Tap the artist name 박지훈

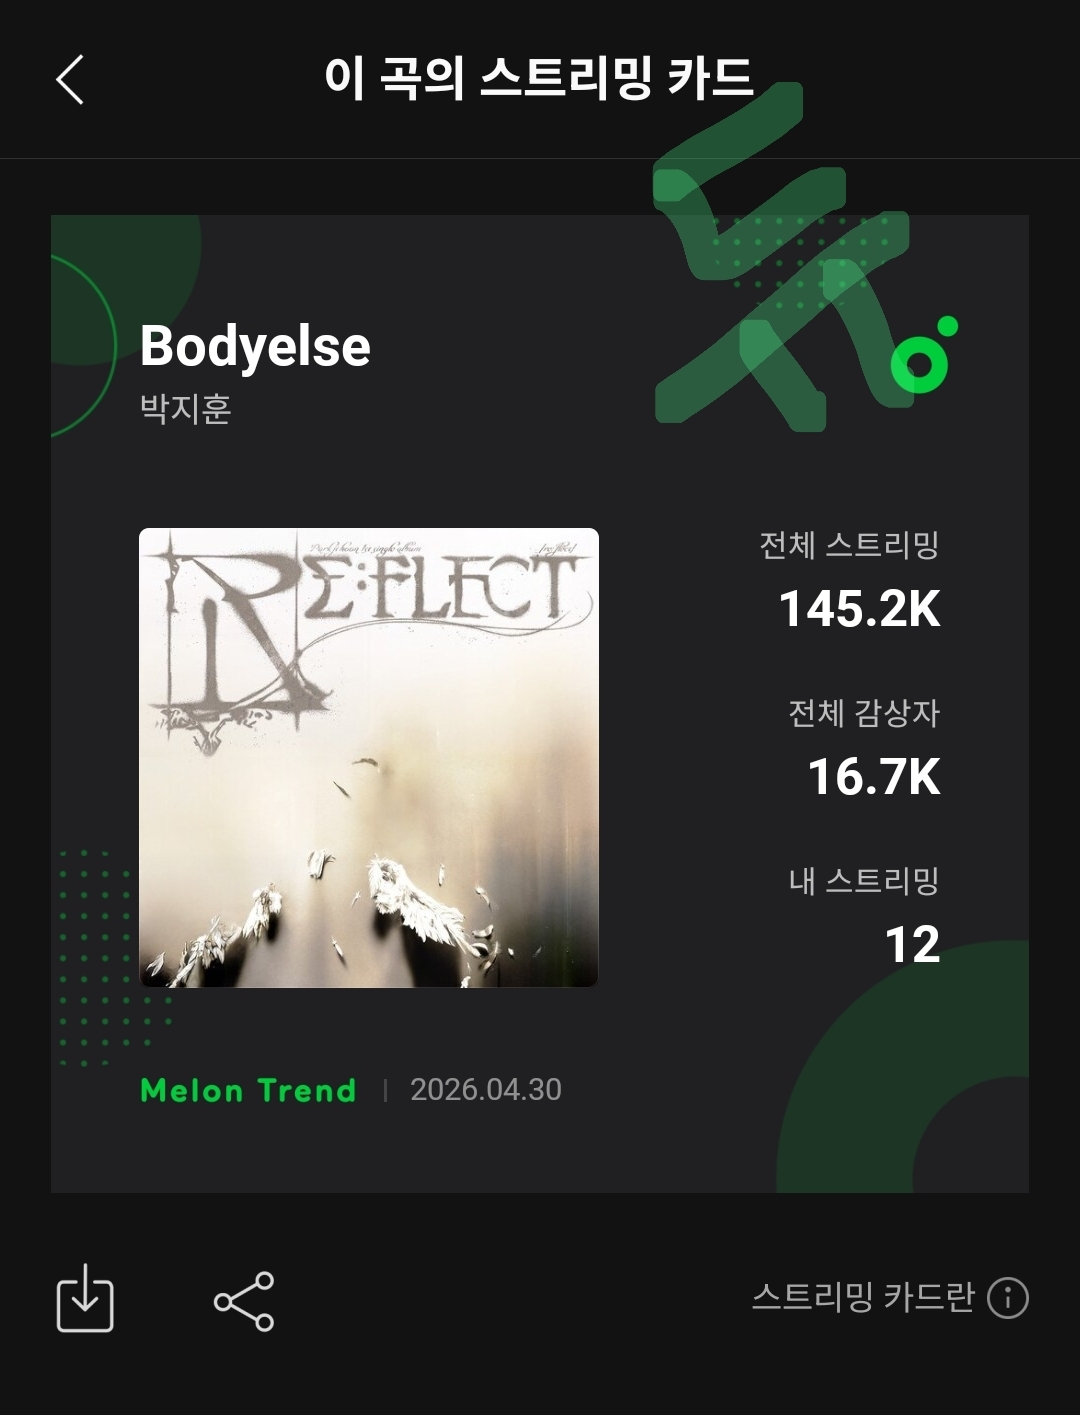[186, 409]
